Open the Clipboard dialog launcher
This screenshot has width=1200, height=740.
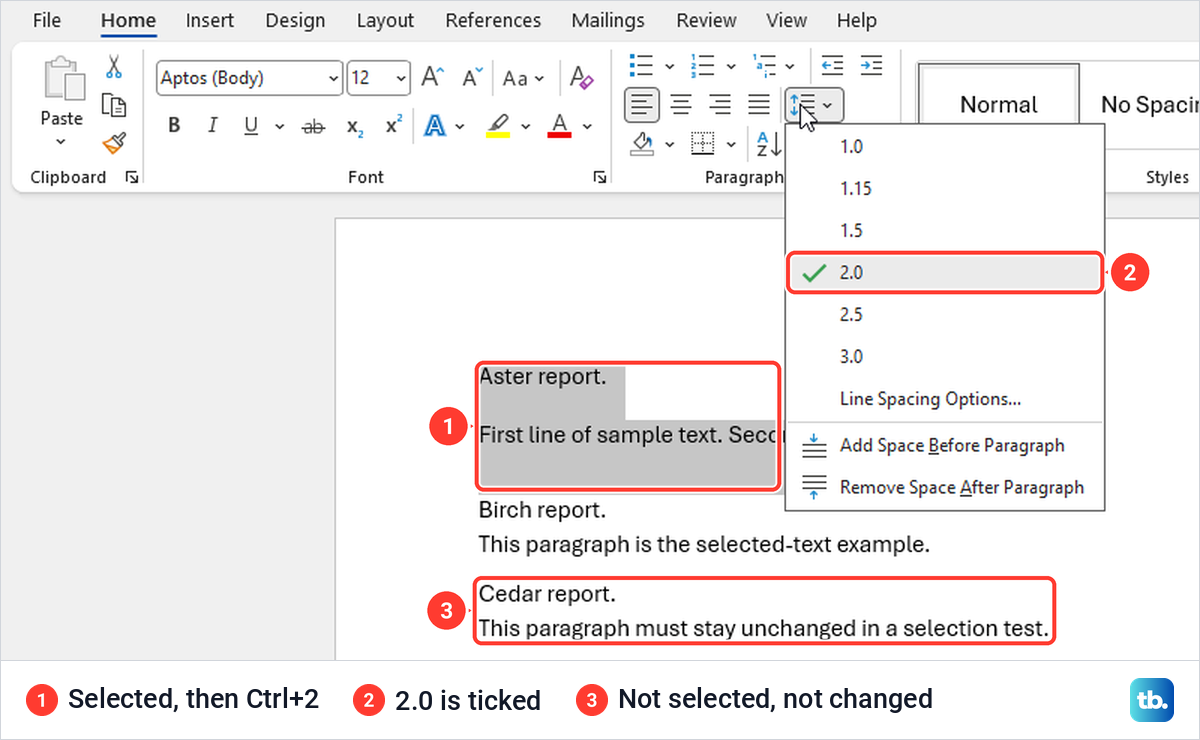click(x=131, y=177)
